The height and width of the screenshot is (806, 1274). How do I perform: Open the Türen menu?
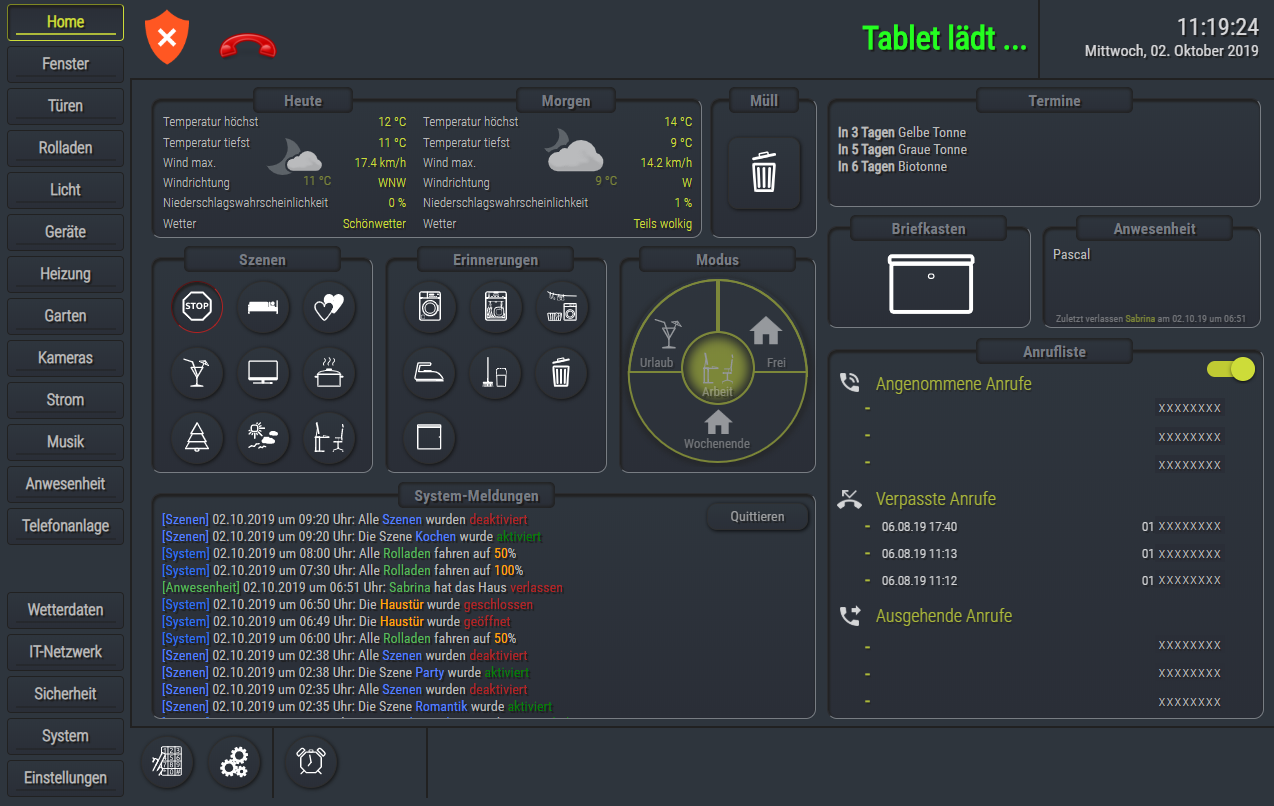(x=66, y=106)
